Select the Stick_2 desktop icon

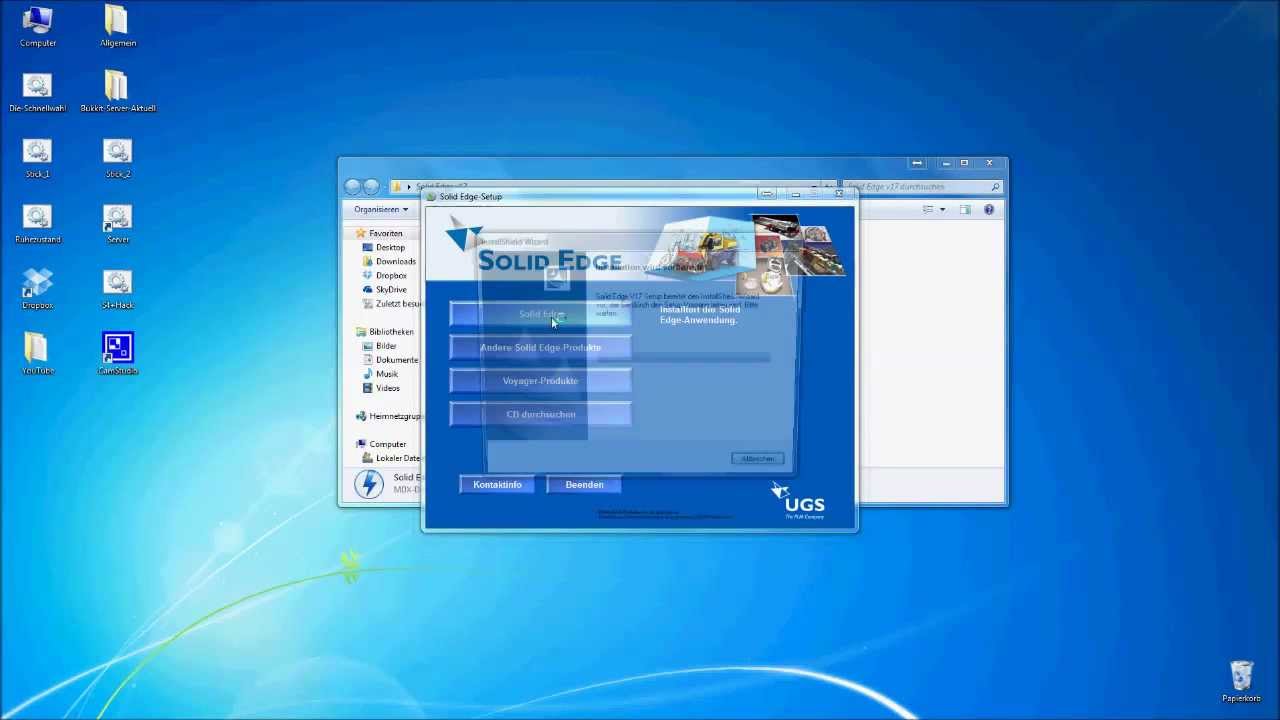pos(117,157)
